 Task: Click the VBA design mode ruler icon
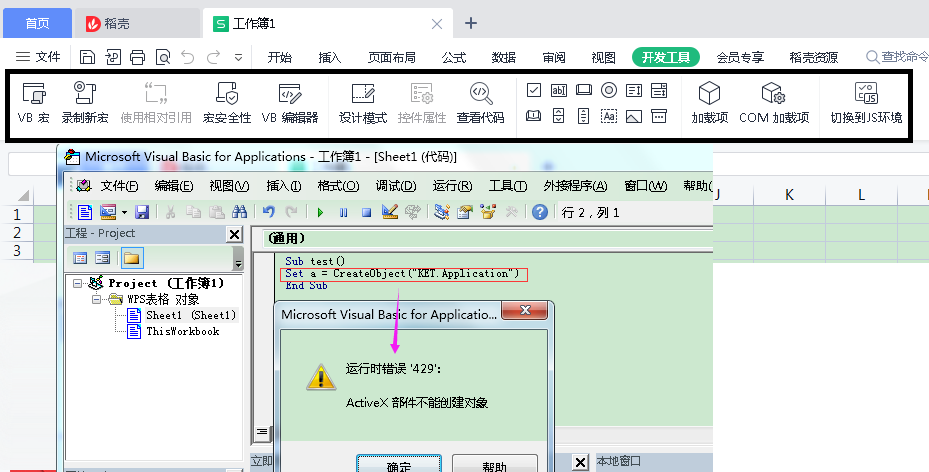390,211
